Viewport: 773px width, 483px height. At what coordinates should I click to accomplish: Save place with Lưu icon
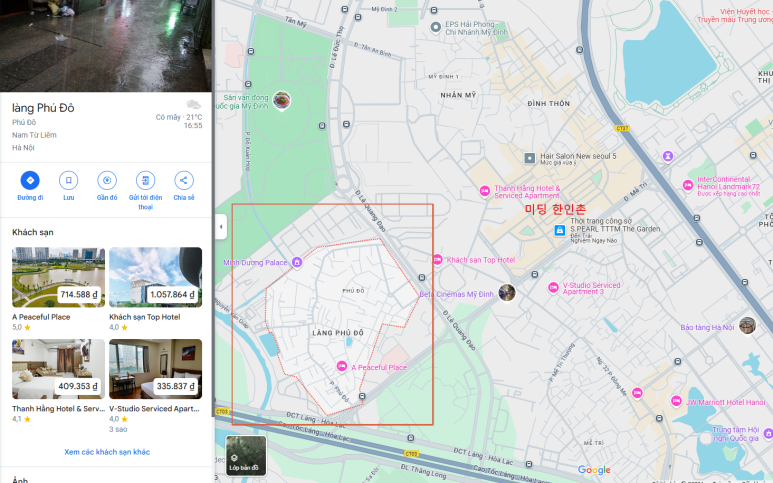(68, 181)
